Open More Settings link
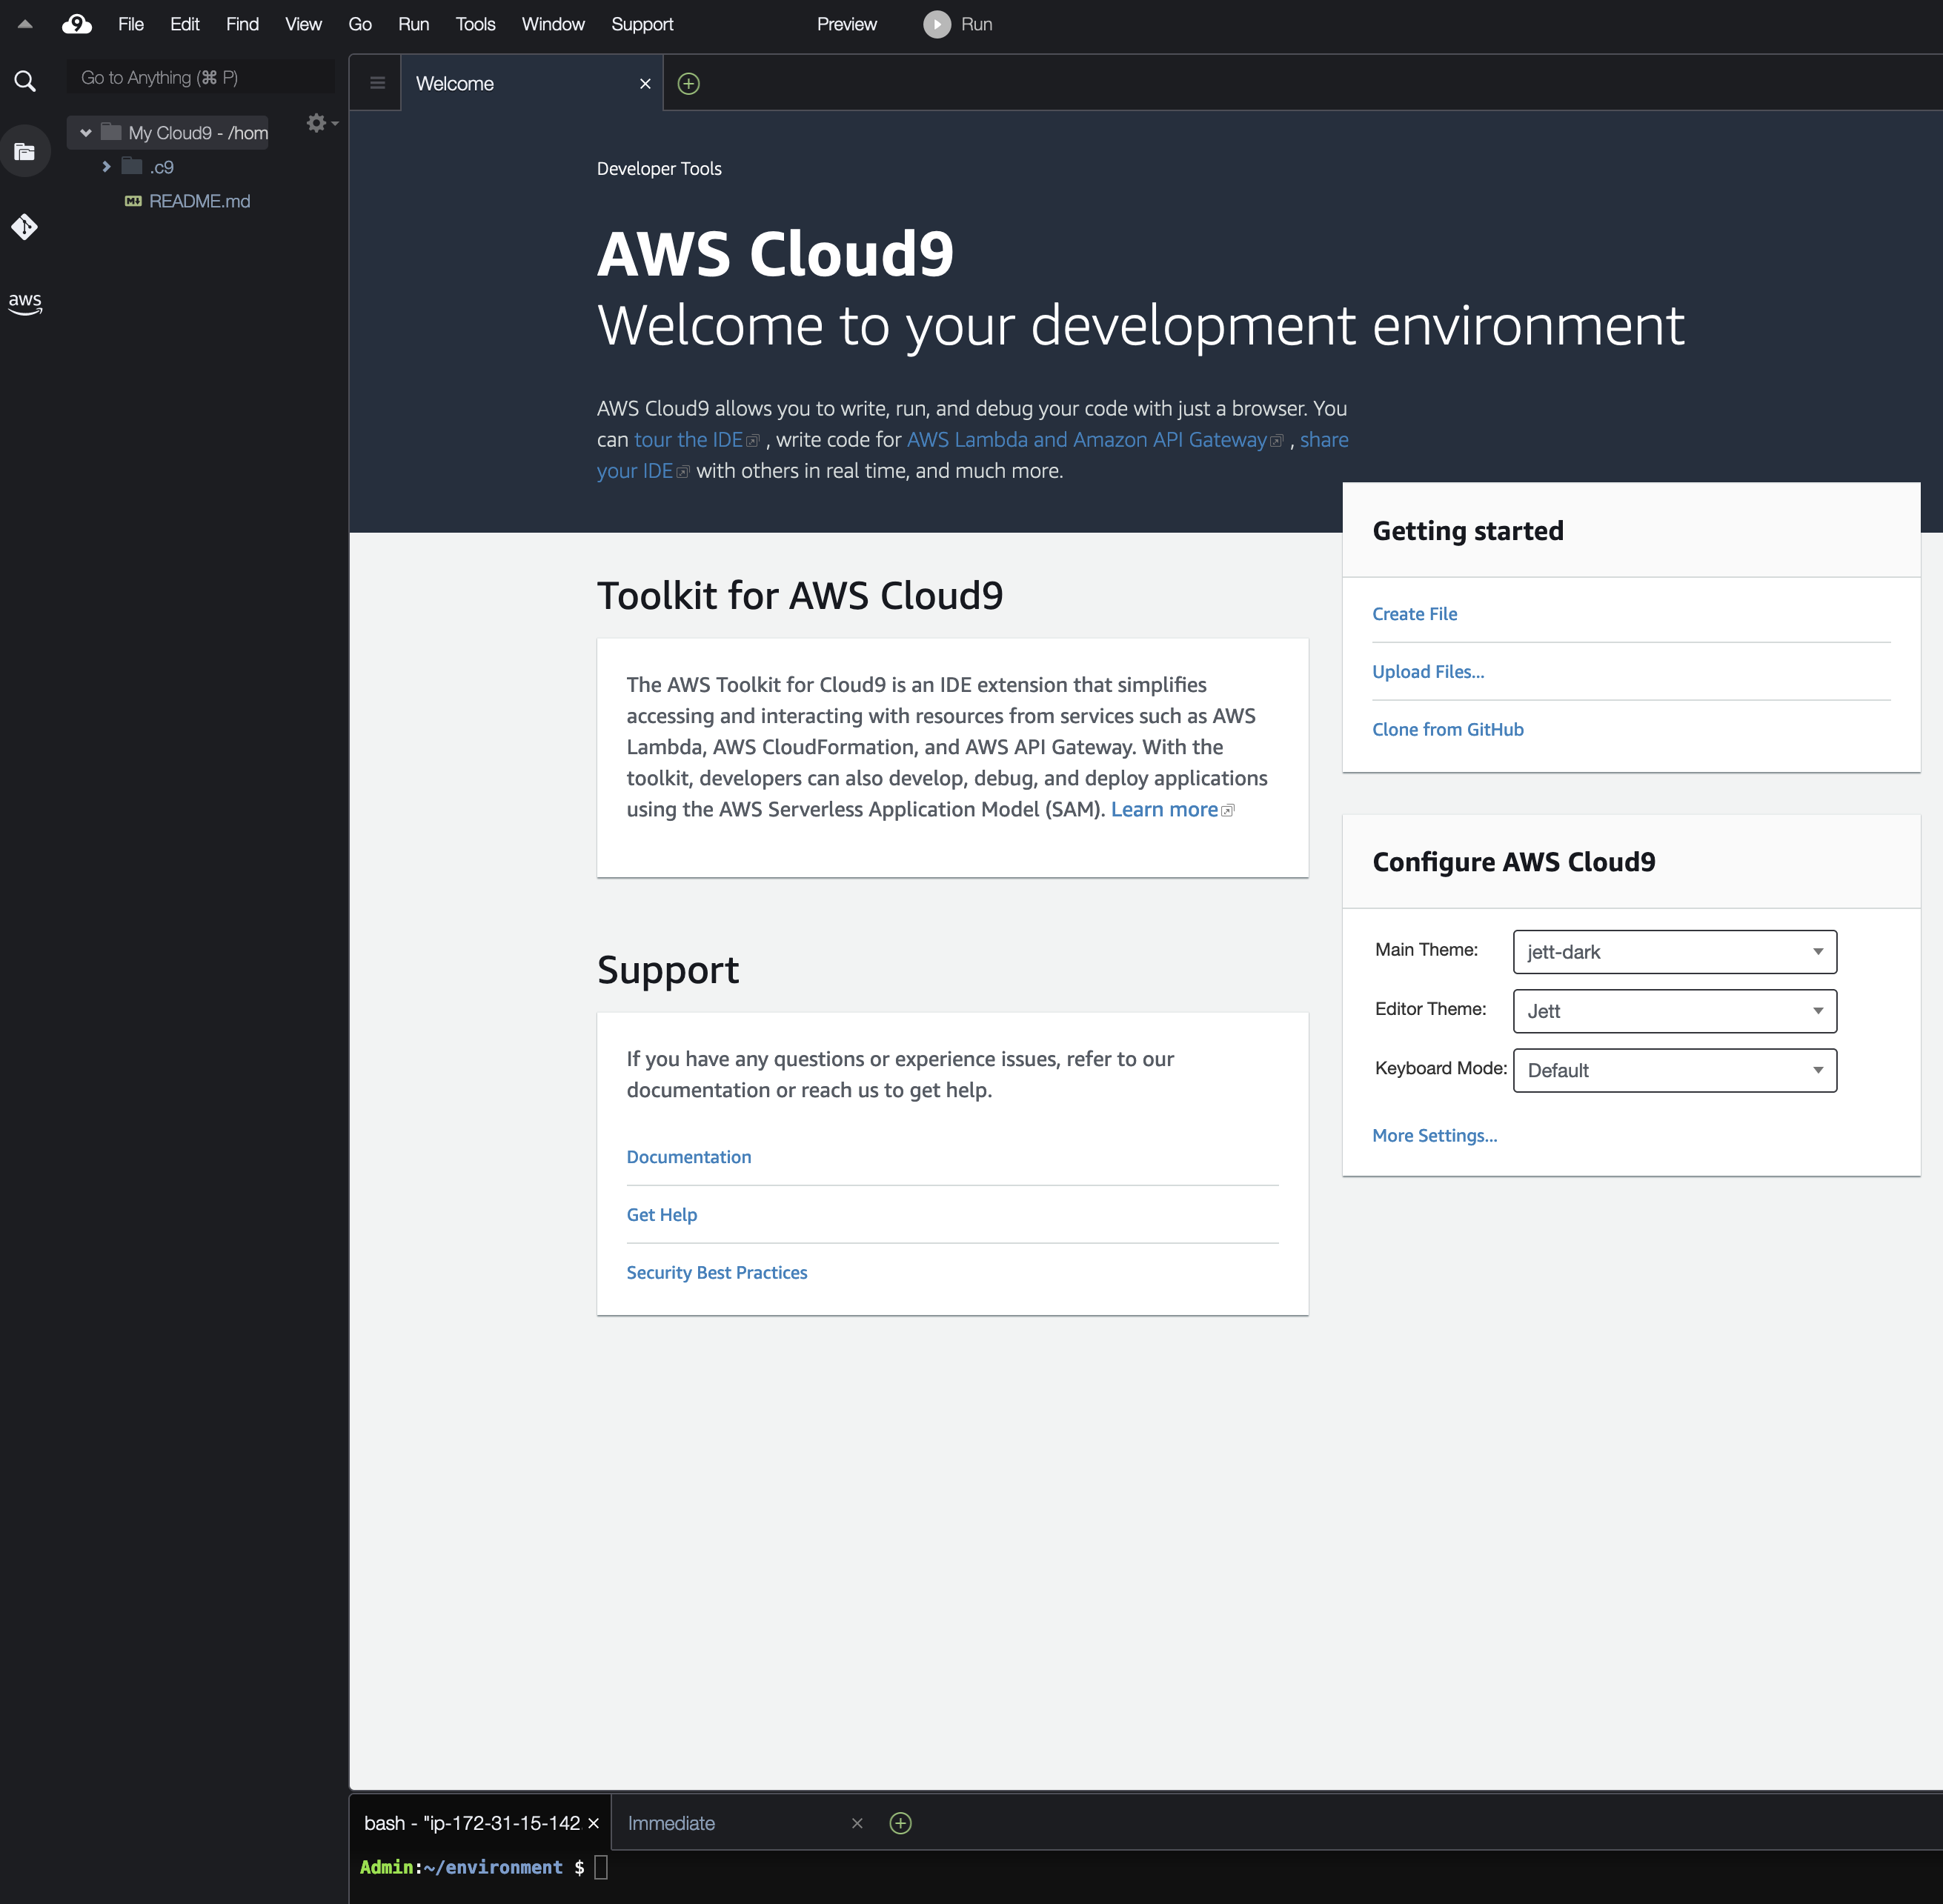The width and height of the screenshot is (1943, 1904). pos(1434,1136)
